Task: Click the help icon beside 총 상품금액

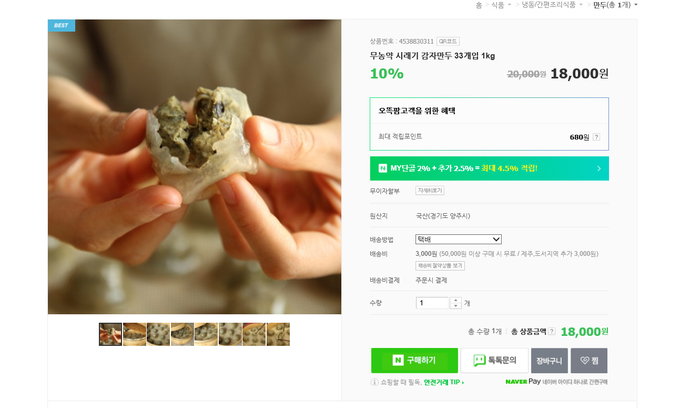Action: 551,332
